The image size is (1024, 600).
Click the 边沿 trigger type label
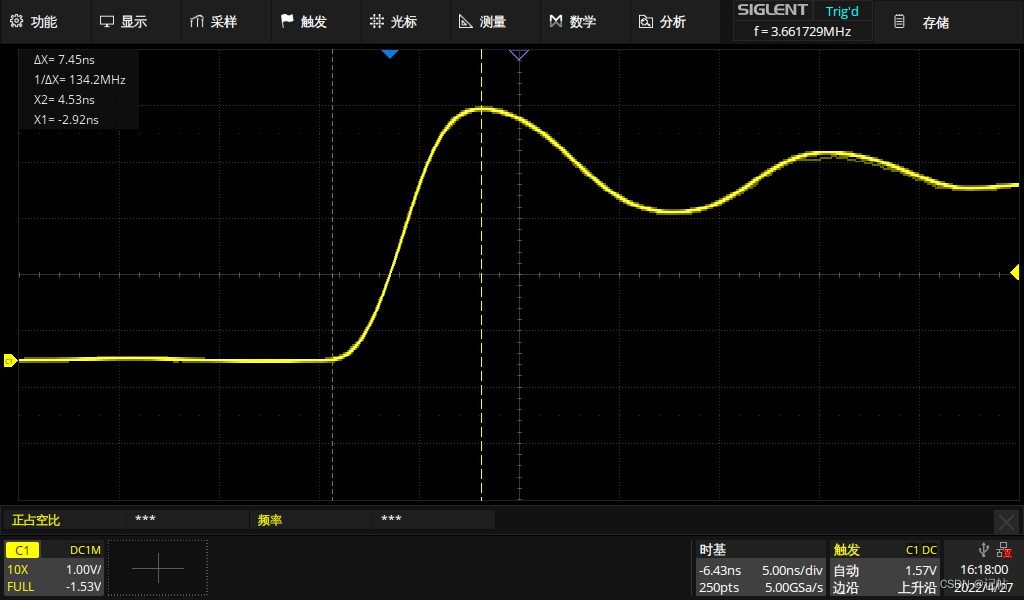point(846,588)
